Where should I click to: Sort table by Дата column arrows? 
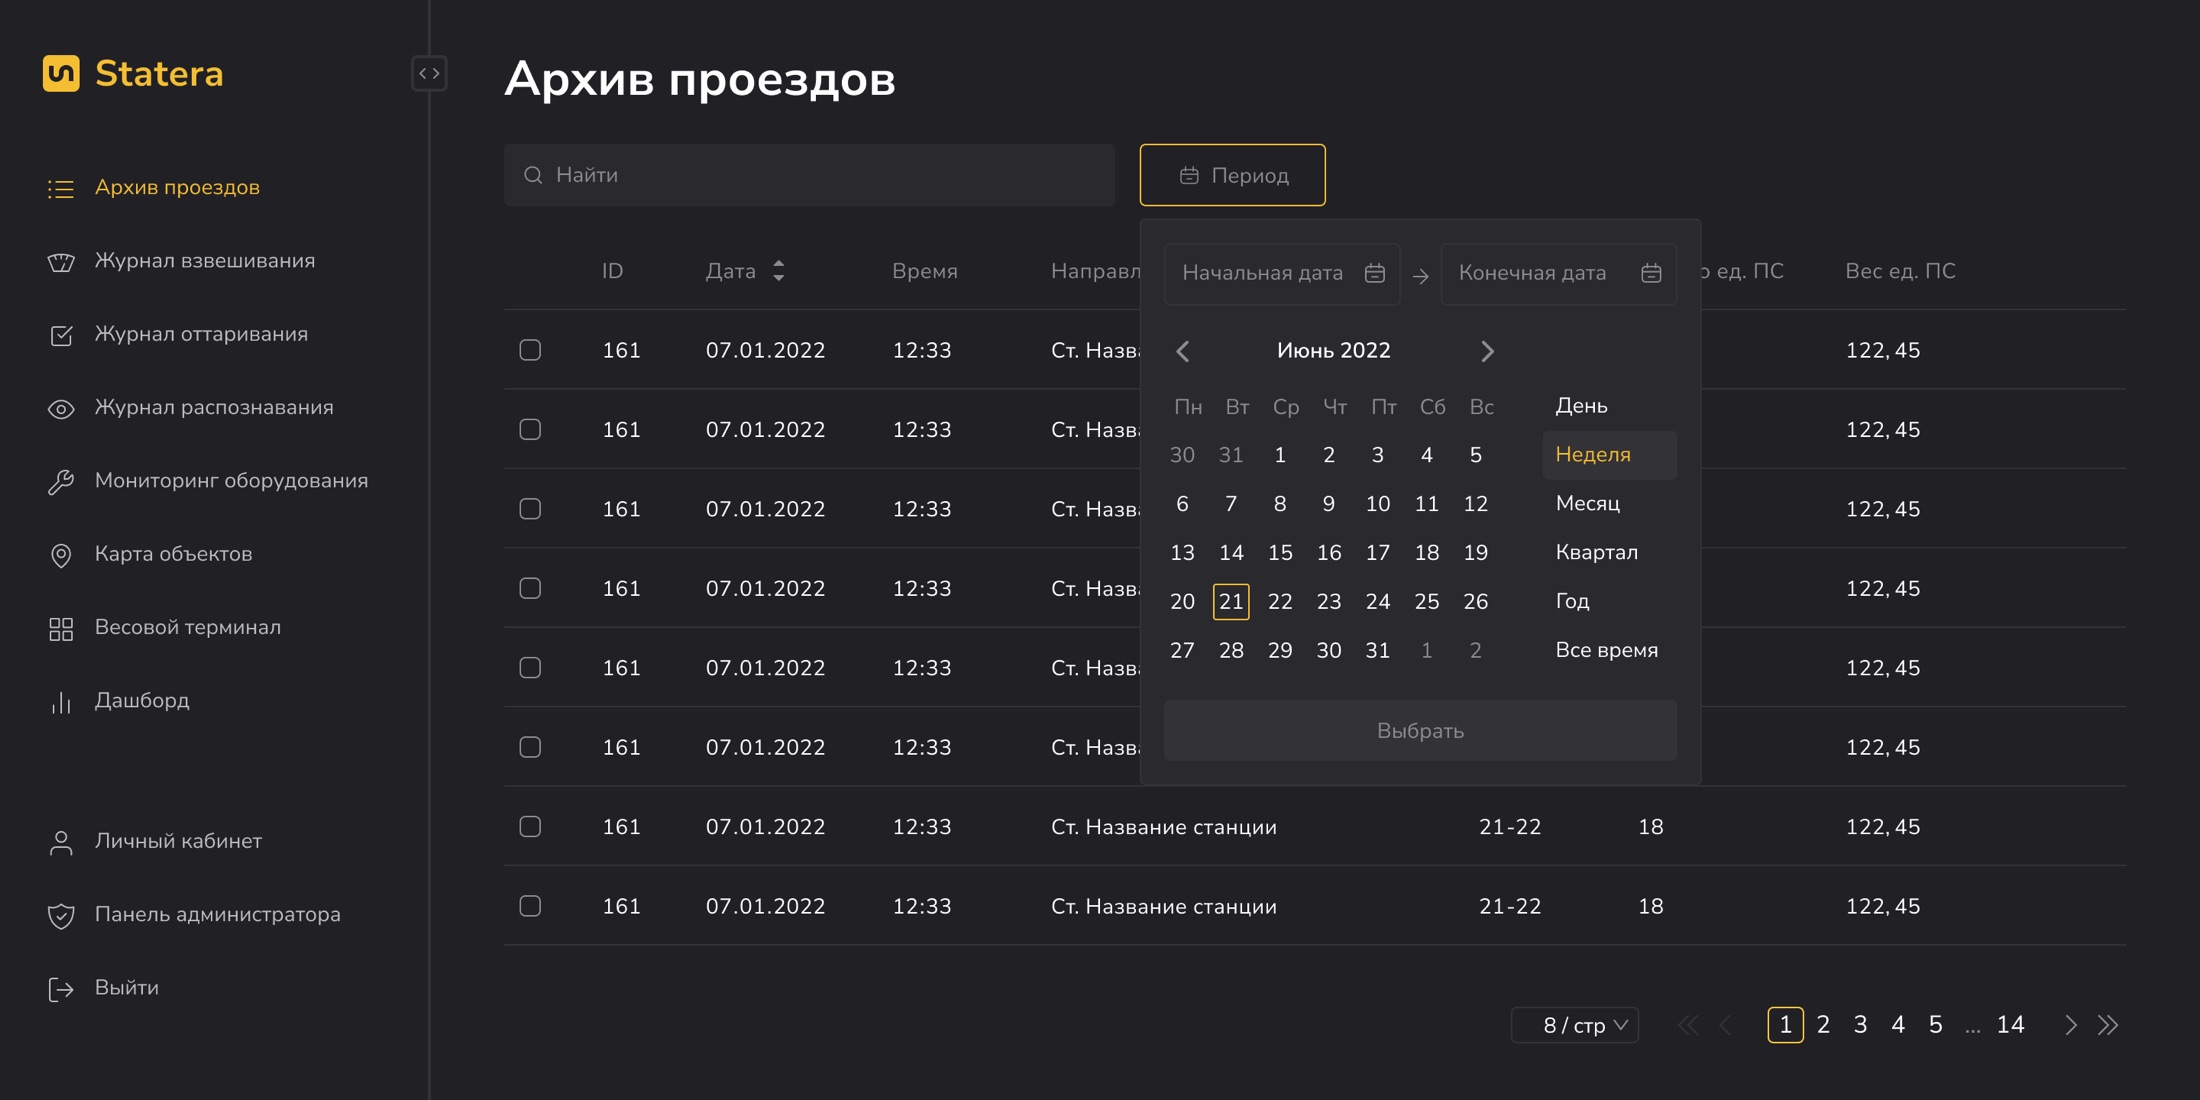[778, 271]
